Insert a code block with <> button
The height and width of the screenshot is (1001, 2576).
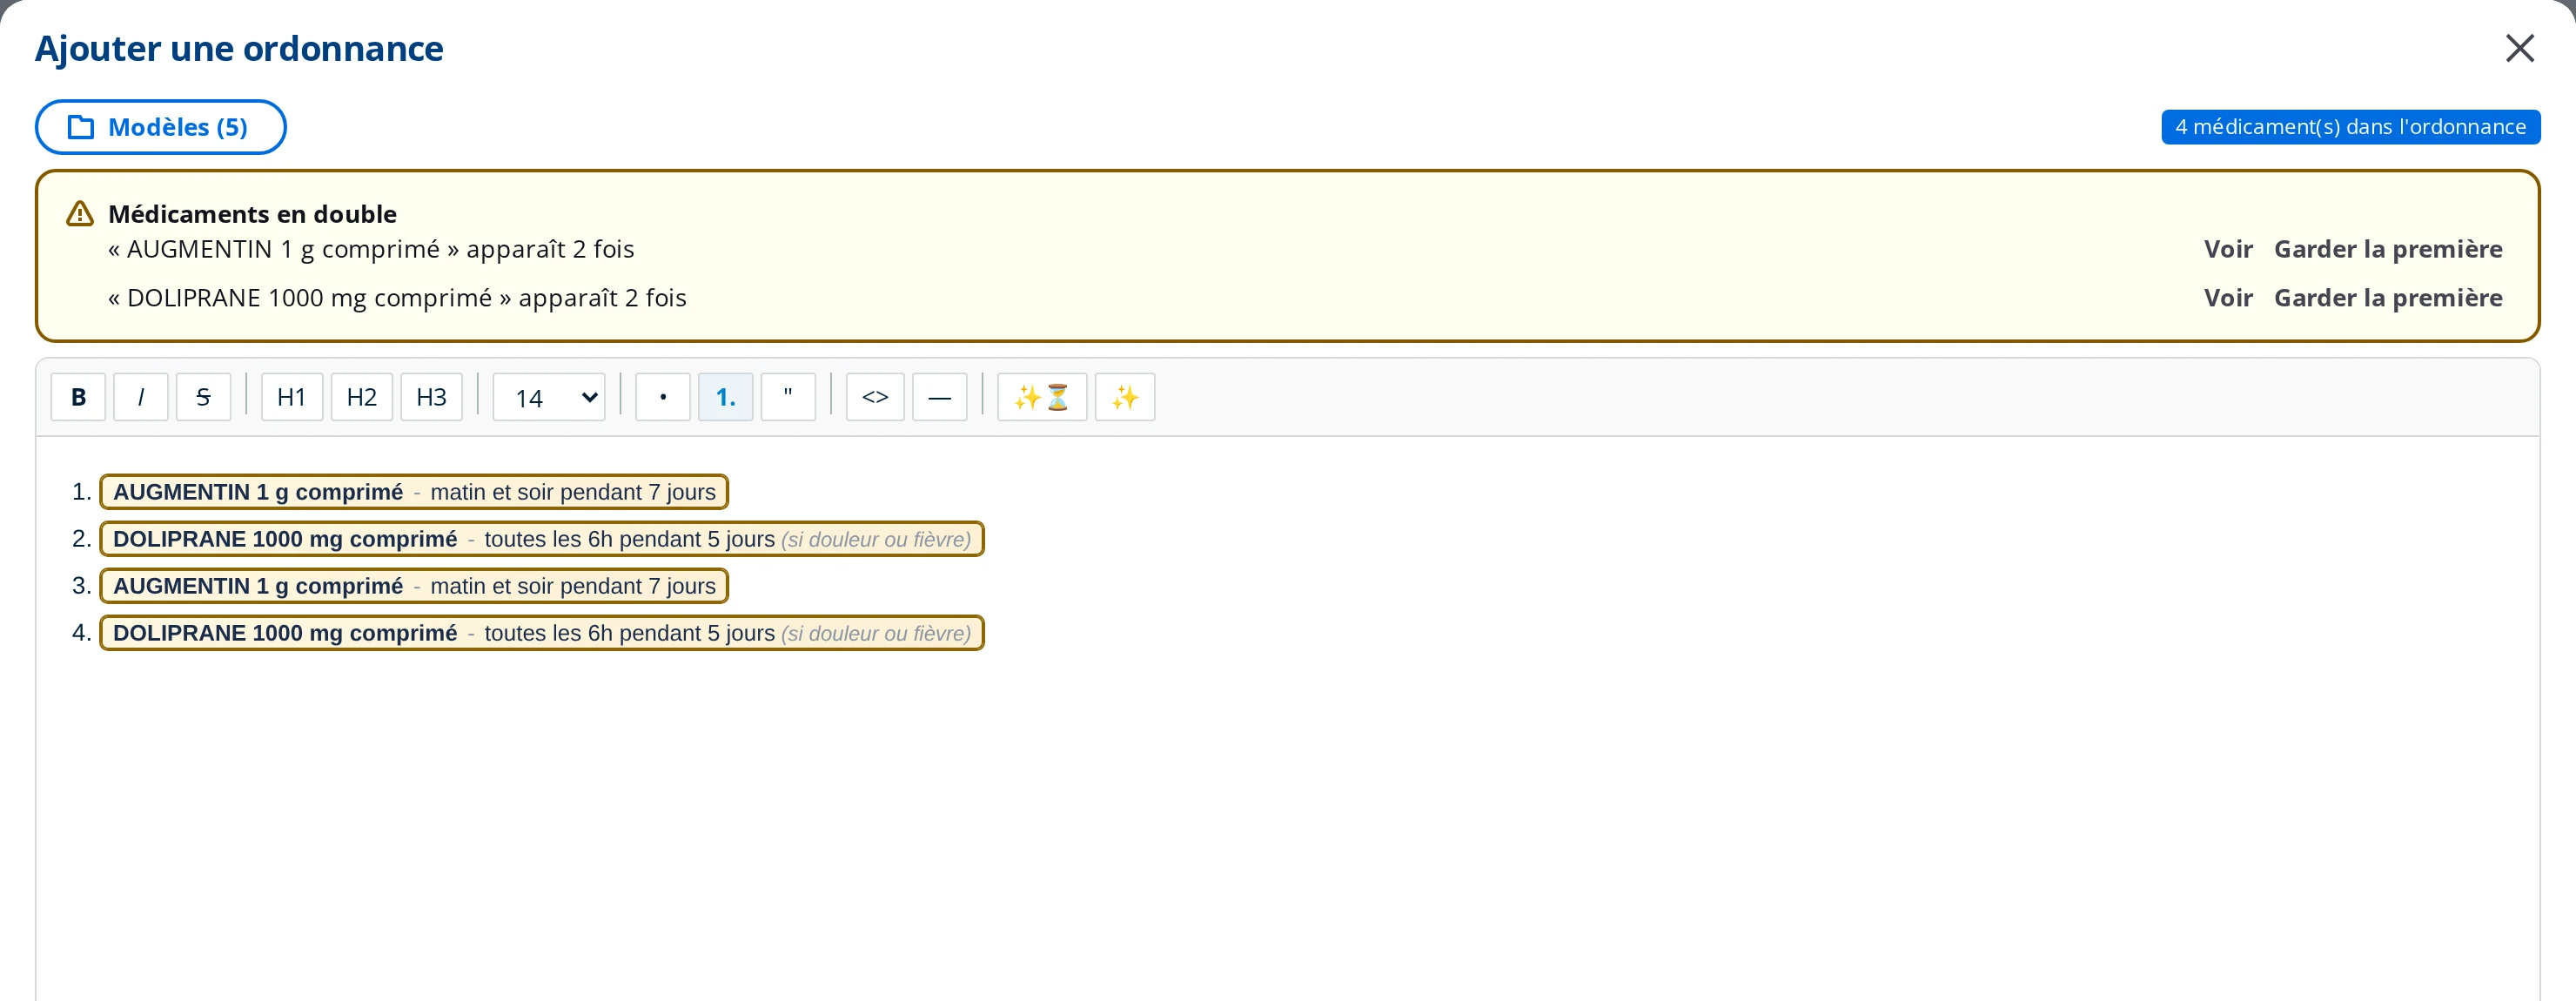coord(875,397)
